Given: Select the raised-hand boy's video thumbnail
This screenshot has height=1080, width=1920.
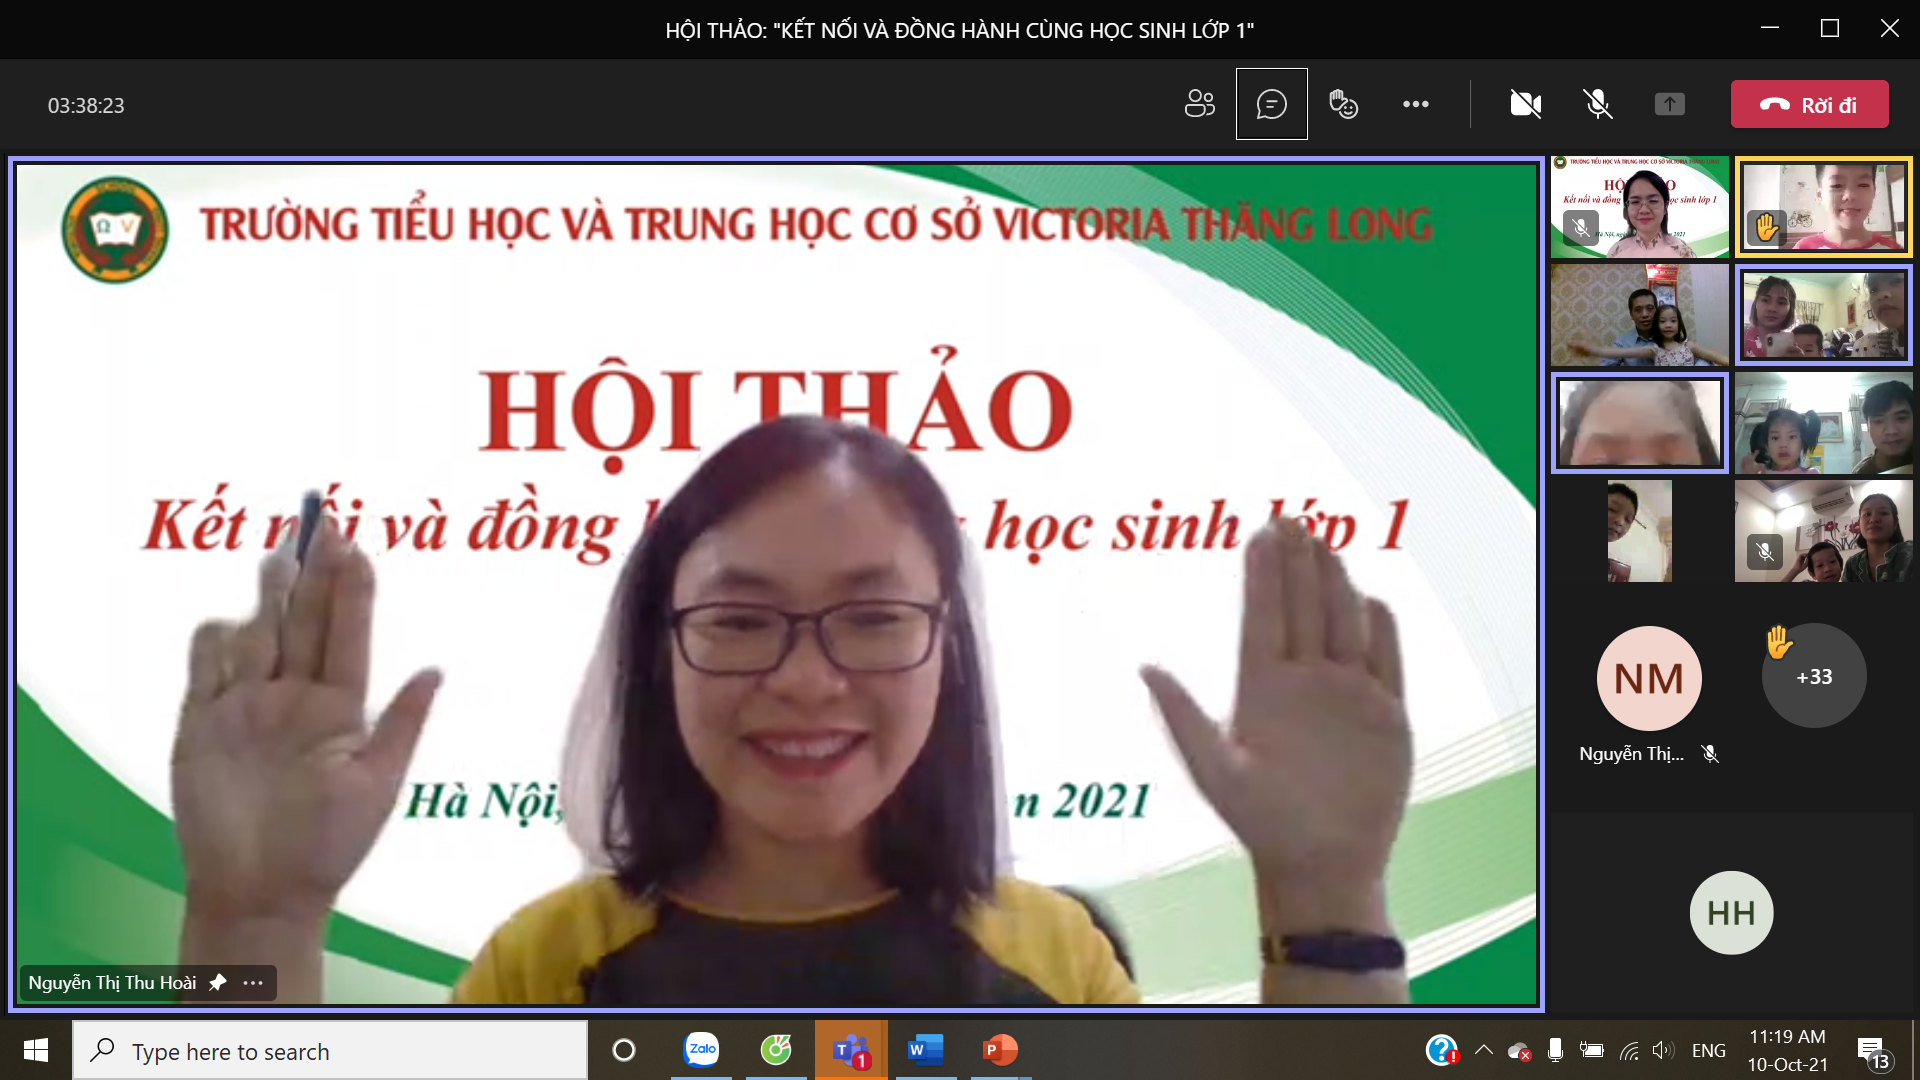Looking at the screenshot, I should [1823, 207].
